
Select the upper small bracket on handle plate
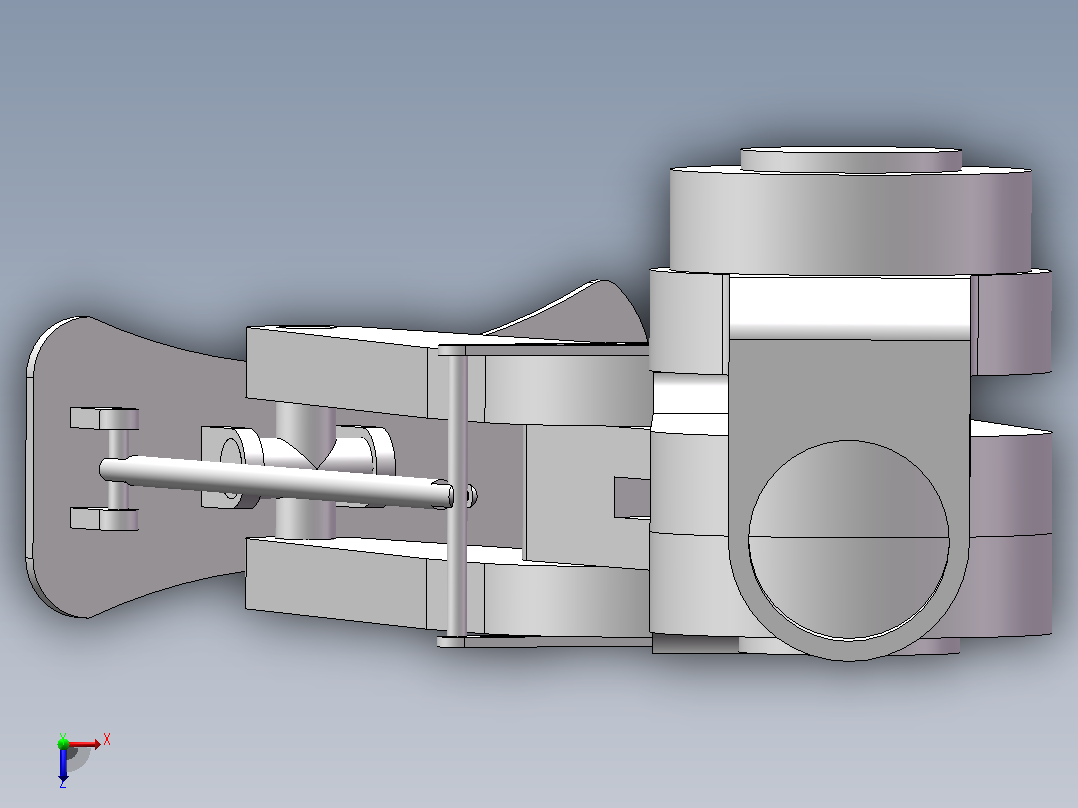104,418
